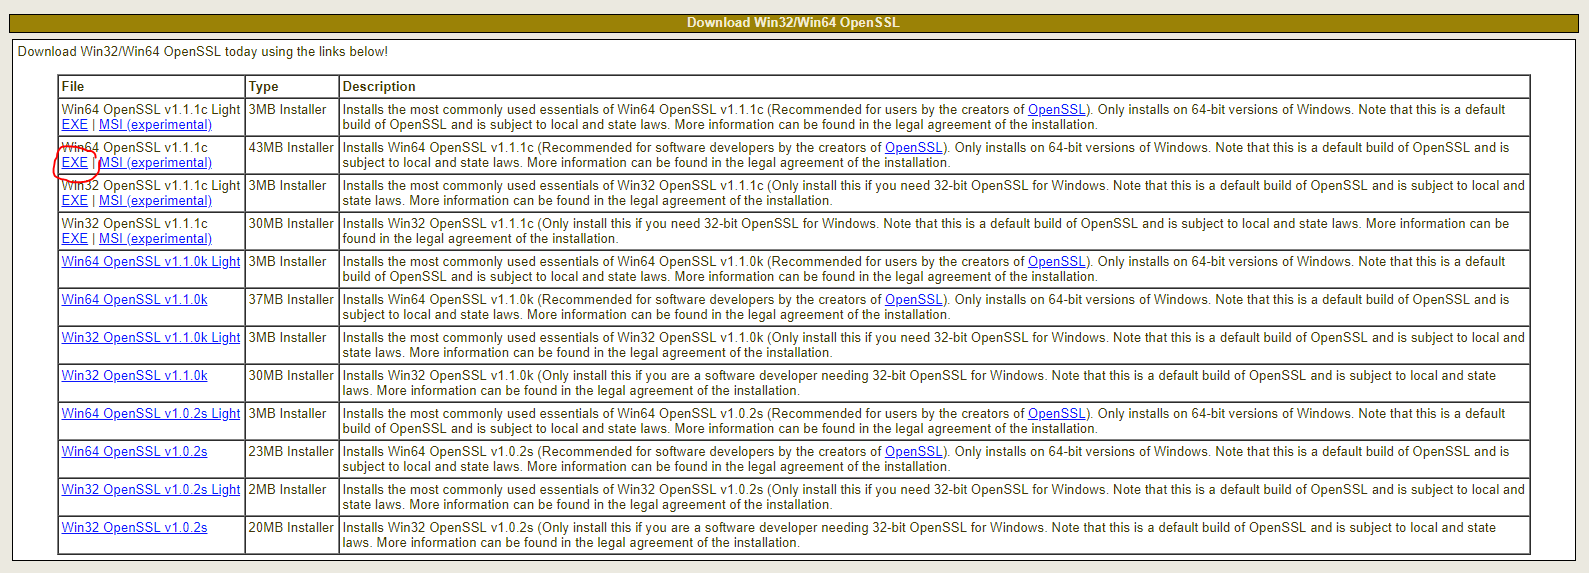
Task: Follow OpenSSL link in Win64 v1.1.1c Light description
Action: pos(1057,110)
